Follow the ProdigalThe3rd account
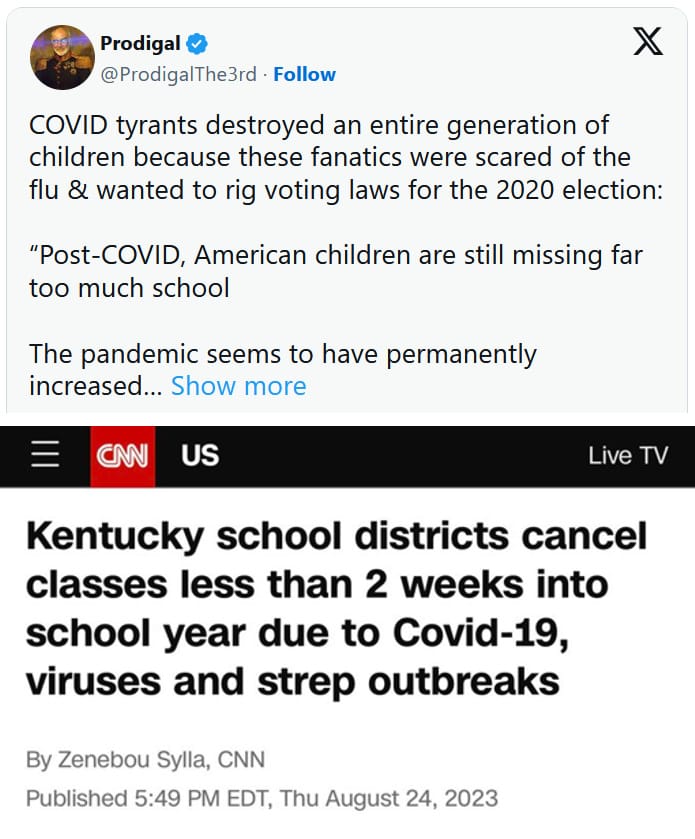Image resolution: width=695 pixels, height=839 pixels. [x=304, y=74]
